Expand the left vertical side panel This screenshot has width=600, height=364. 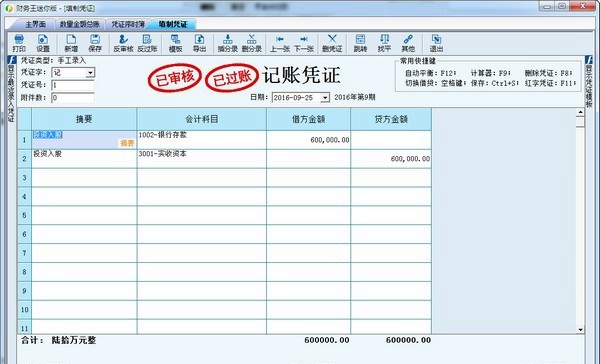click(11, 89)
